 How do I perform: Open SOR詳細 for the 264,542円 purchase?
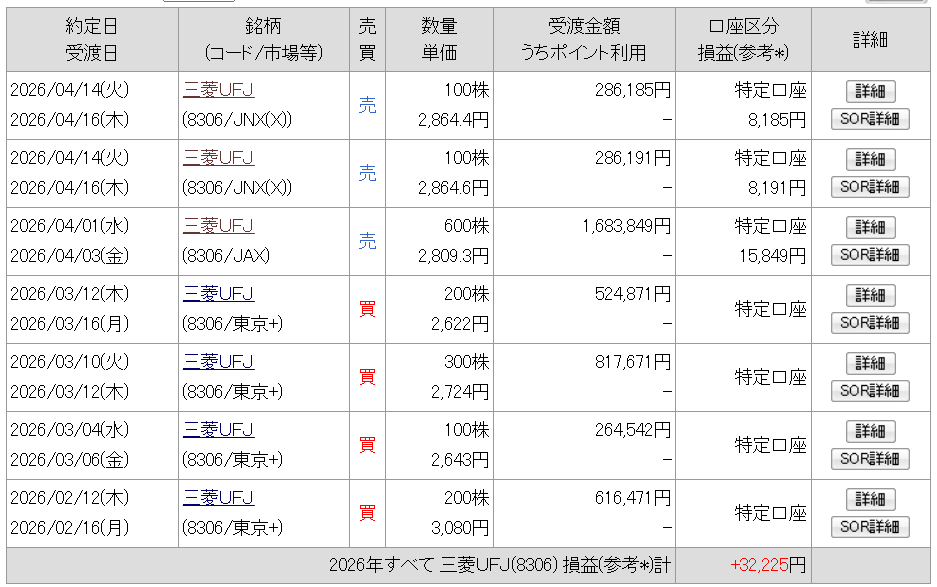870,460
